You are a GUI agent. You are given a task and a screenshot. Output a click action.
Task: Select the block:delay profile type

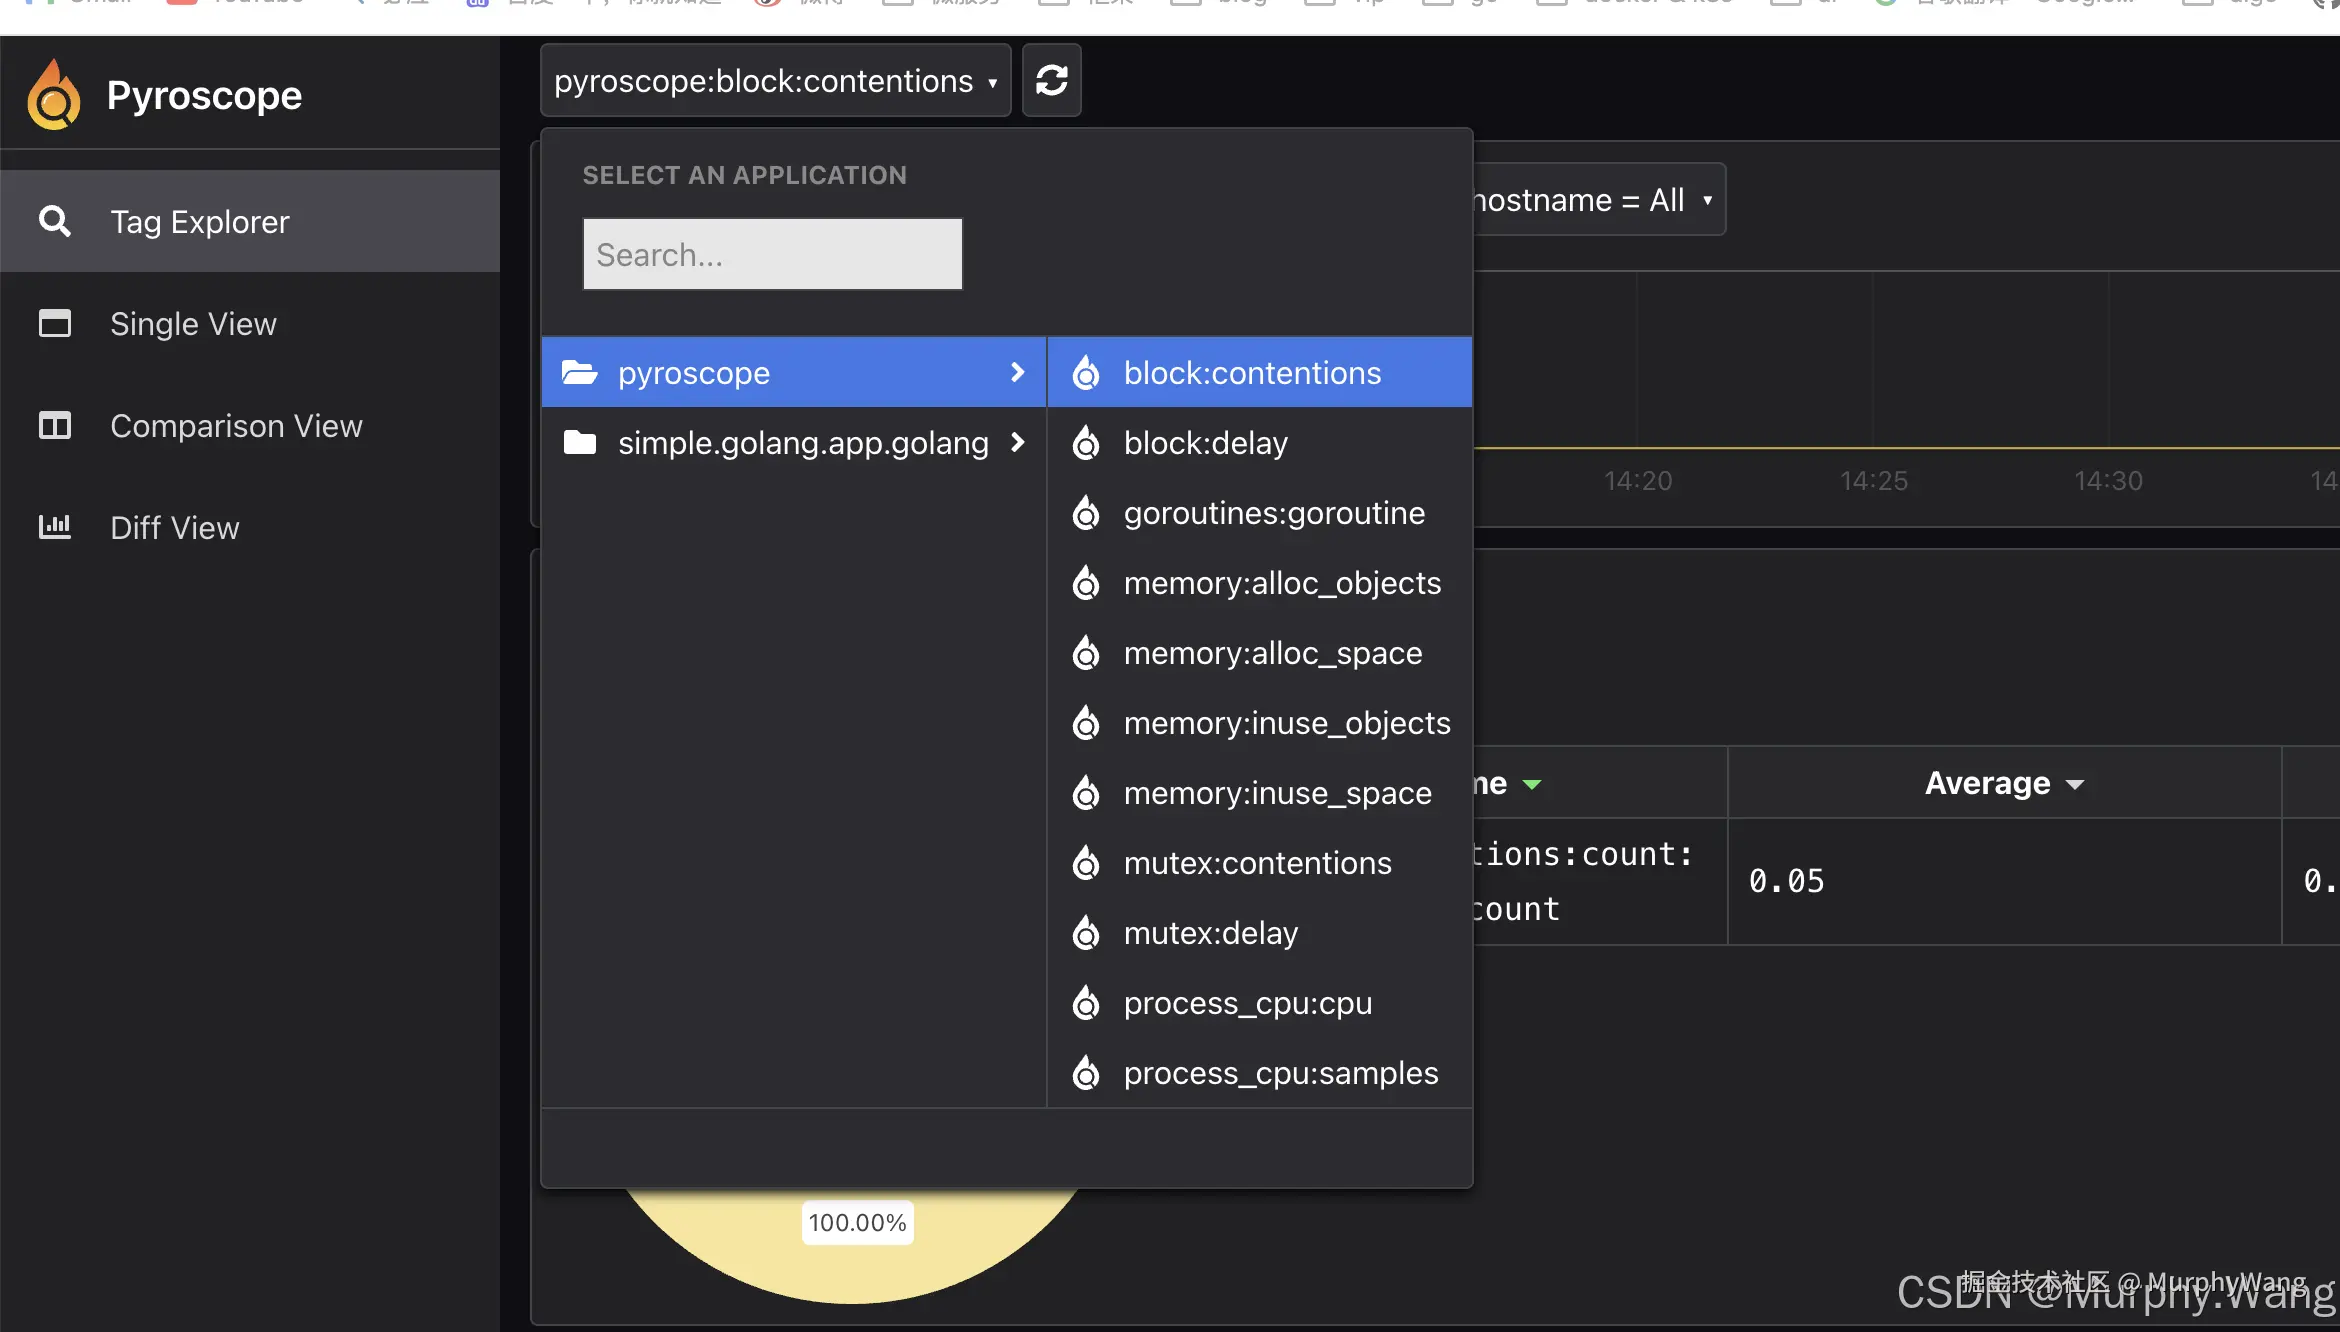[x=1205, y=443]
